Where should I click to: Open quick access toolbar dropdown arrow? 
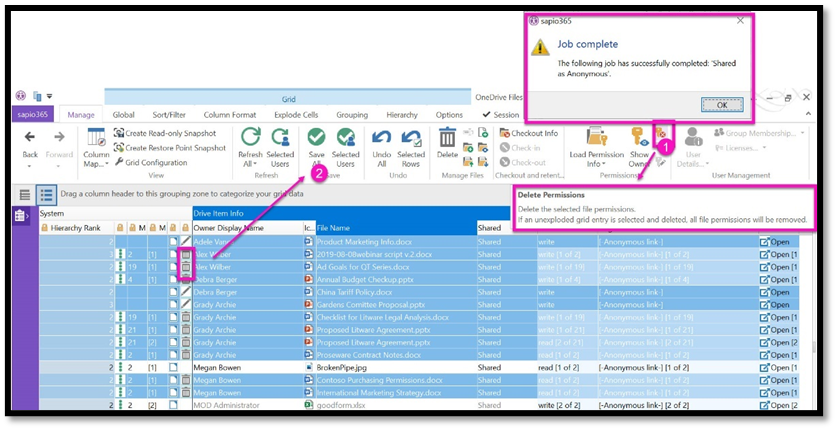pos(50,96)
